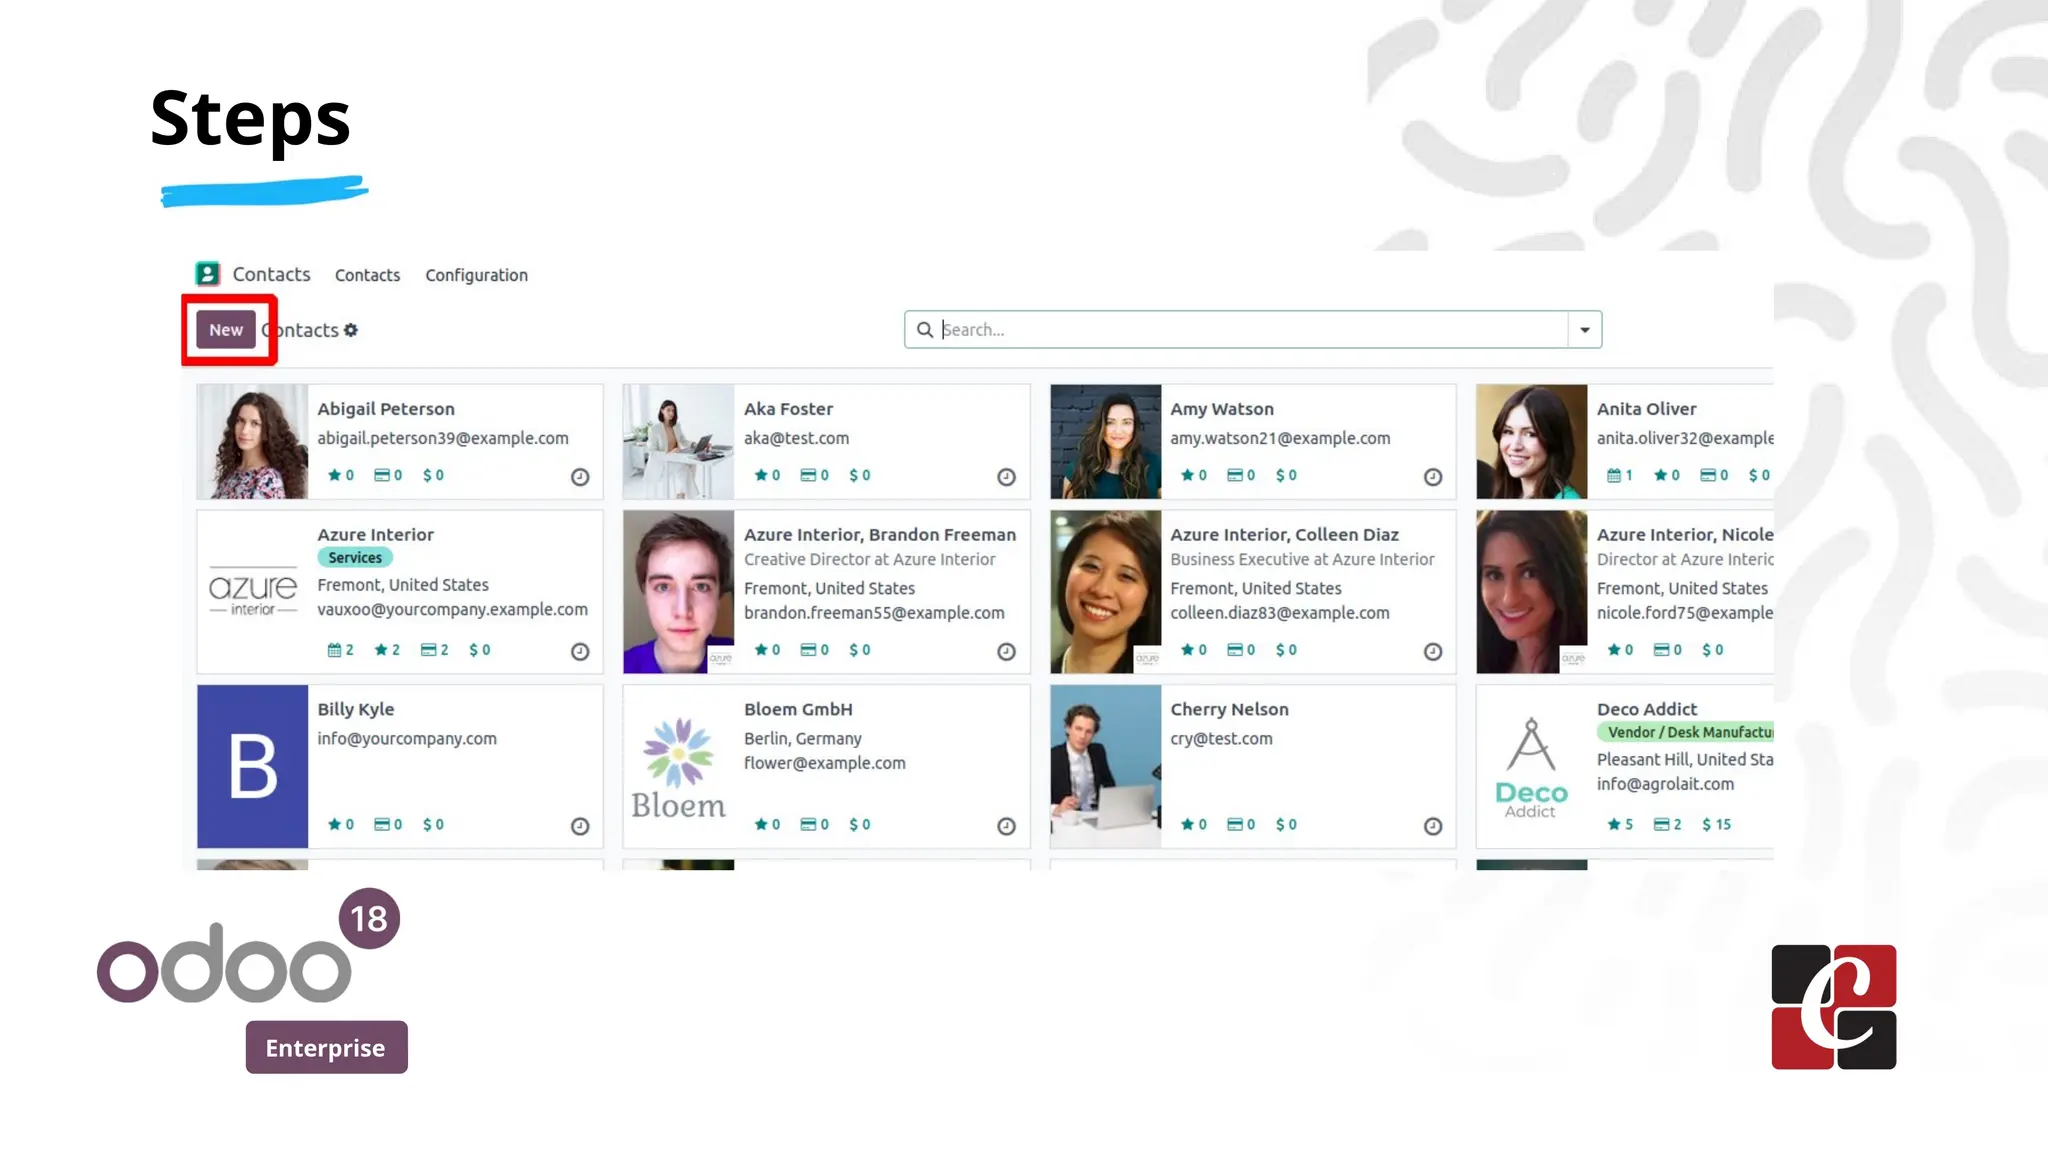This screenshot has width=2048, height=1152.
Task: Click the star icon on Deco Addict's card
Action: (1614, 824)
